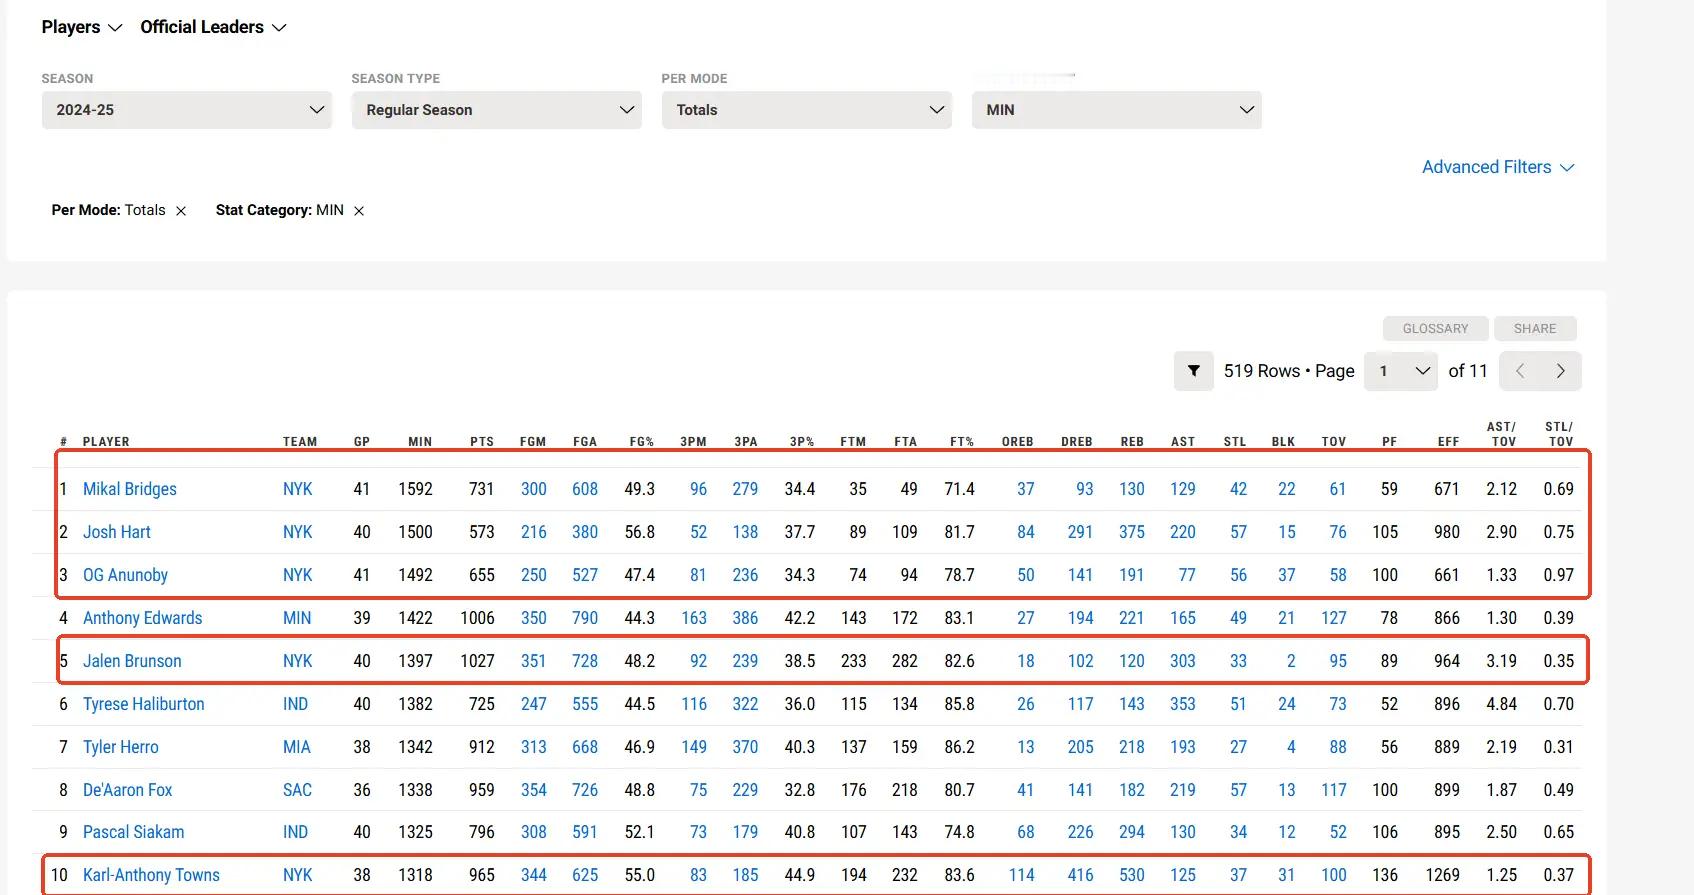Sort by the AST column header

point(1183,442)
